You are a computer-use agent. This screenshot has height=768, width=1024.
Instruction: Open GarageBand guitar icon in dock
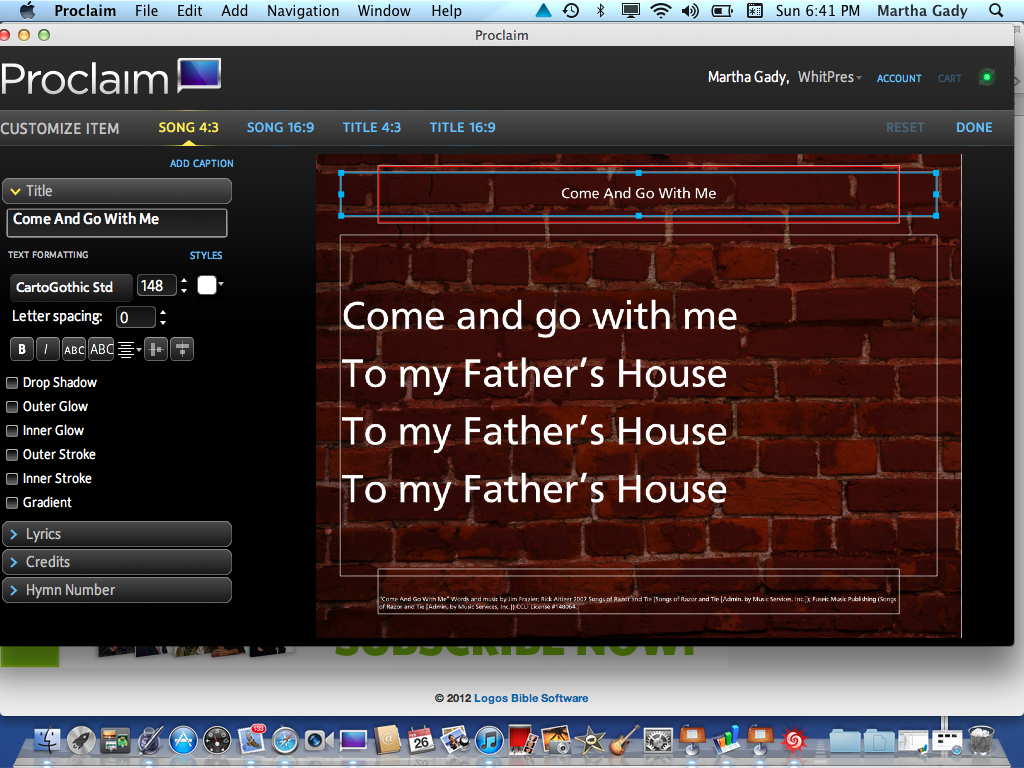[x=624, y=741]
